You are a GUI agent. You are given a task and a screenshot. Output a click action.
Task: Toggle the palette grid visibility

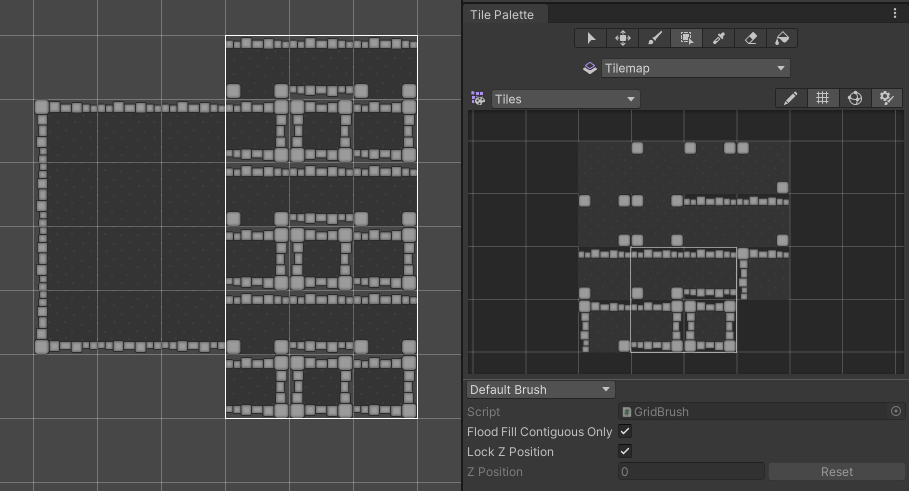point(822,98)
